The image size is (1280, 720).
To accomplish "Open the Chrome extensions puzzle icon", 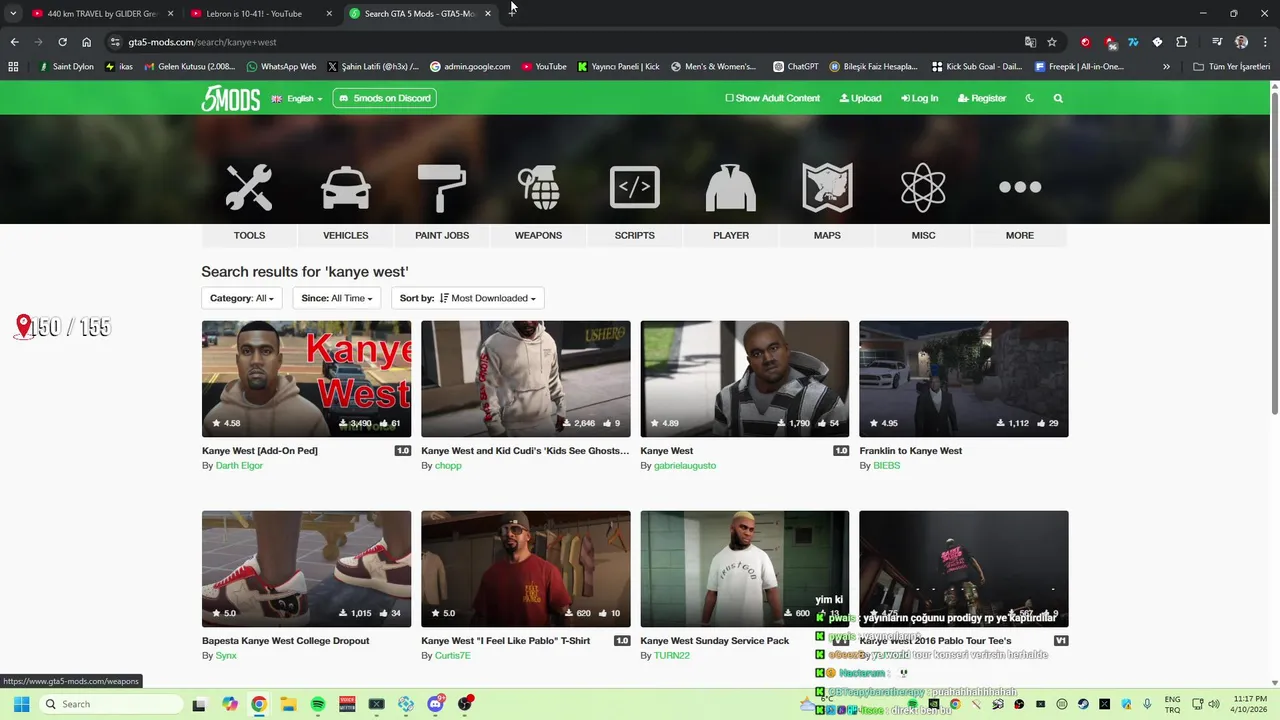I will (x=1181, y=42).
